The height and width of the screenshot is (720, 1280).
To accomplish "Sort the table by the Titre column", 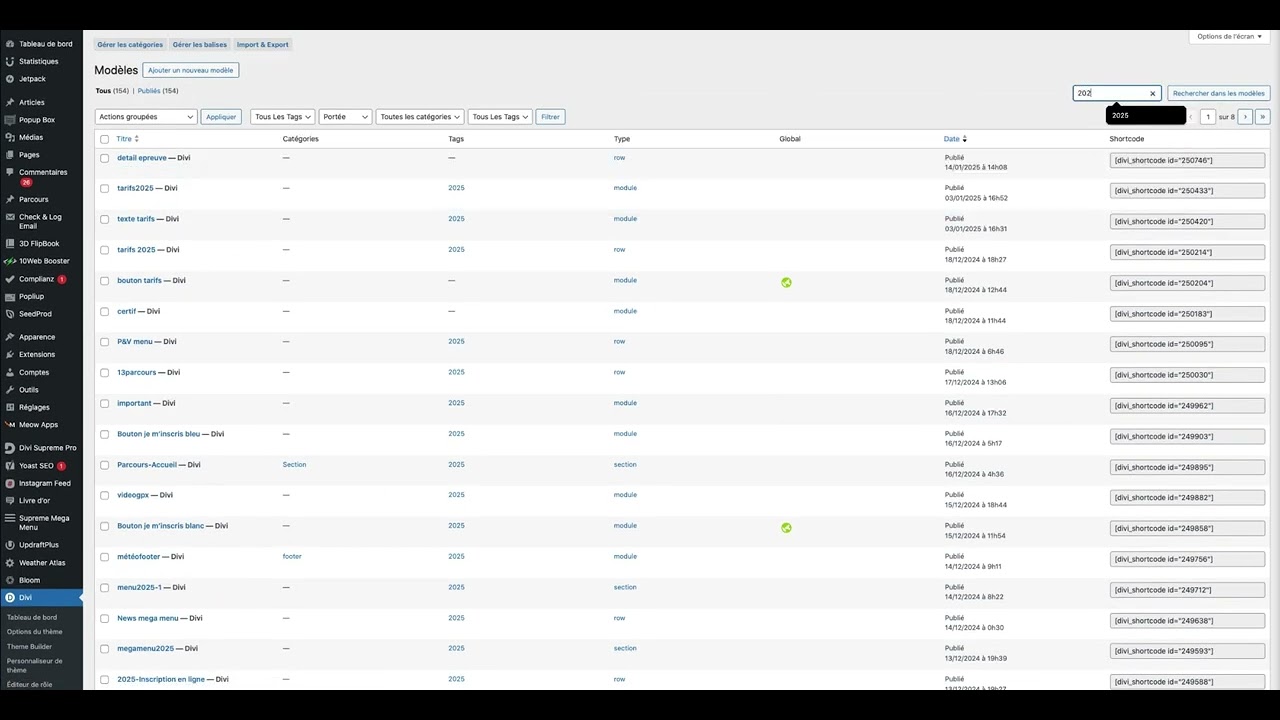I will coord(127,139).
